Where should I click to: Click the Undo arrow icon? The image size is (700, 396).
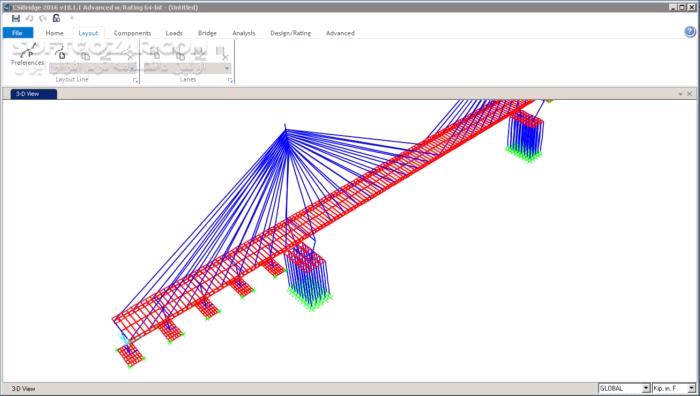pos(29,18)
